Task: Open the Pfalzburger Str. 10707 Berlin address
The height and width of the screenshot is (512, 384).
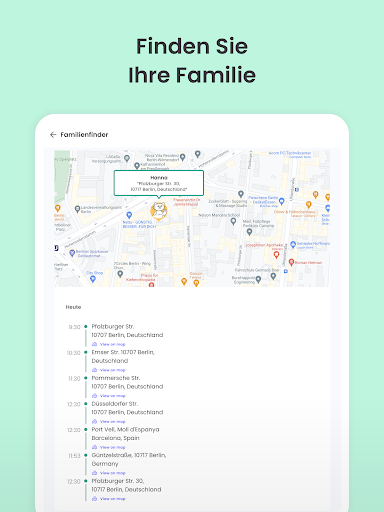Action: (127, 331)
